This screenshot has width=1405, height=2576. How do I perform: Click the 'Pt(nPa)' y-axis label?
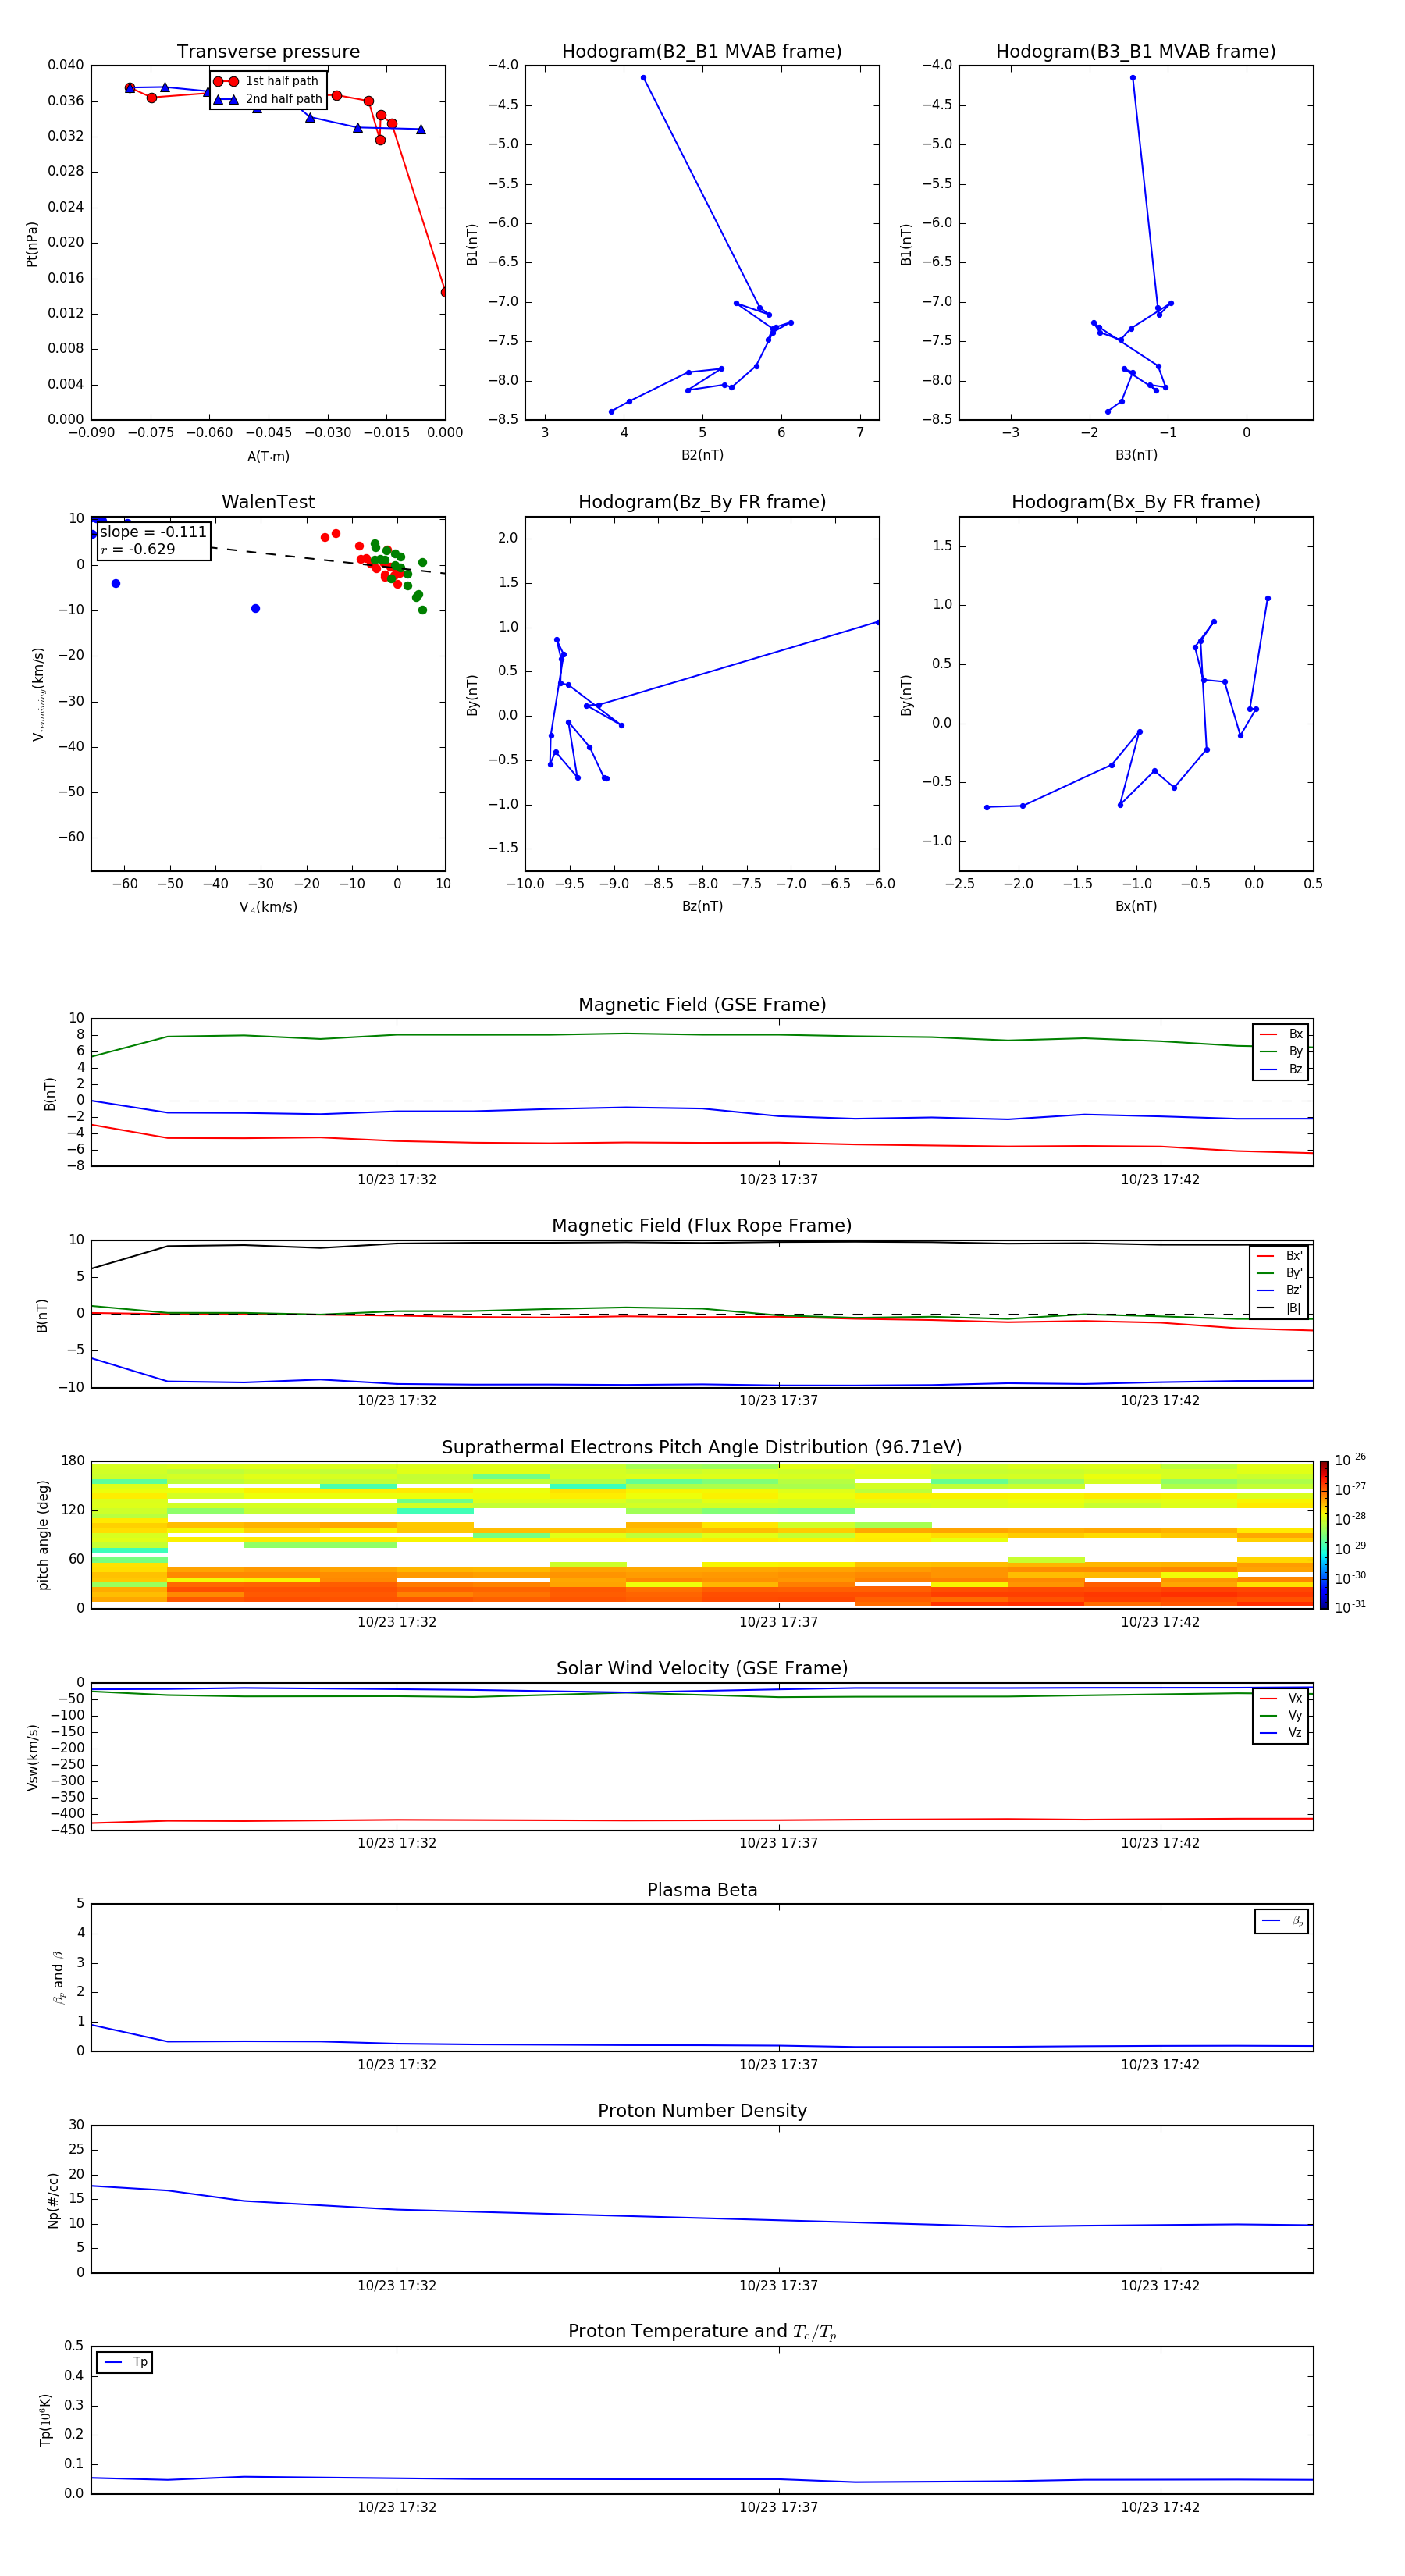click(32, 244)
